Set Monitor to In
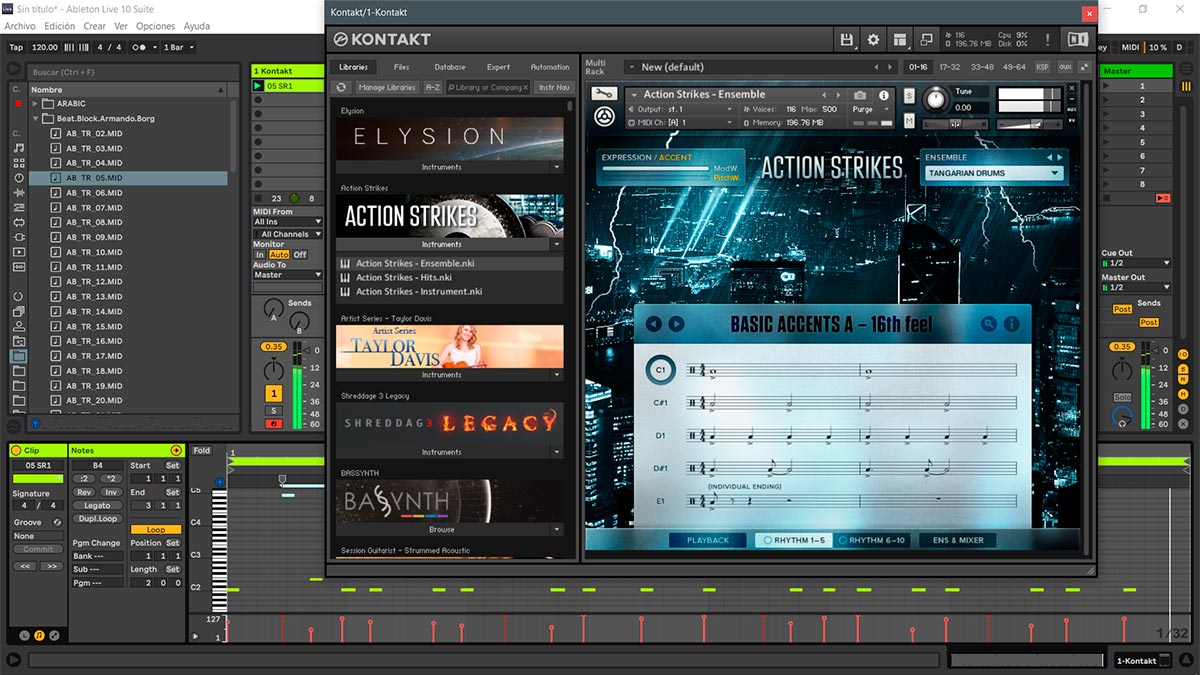 pos(260,255)
